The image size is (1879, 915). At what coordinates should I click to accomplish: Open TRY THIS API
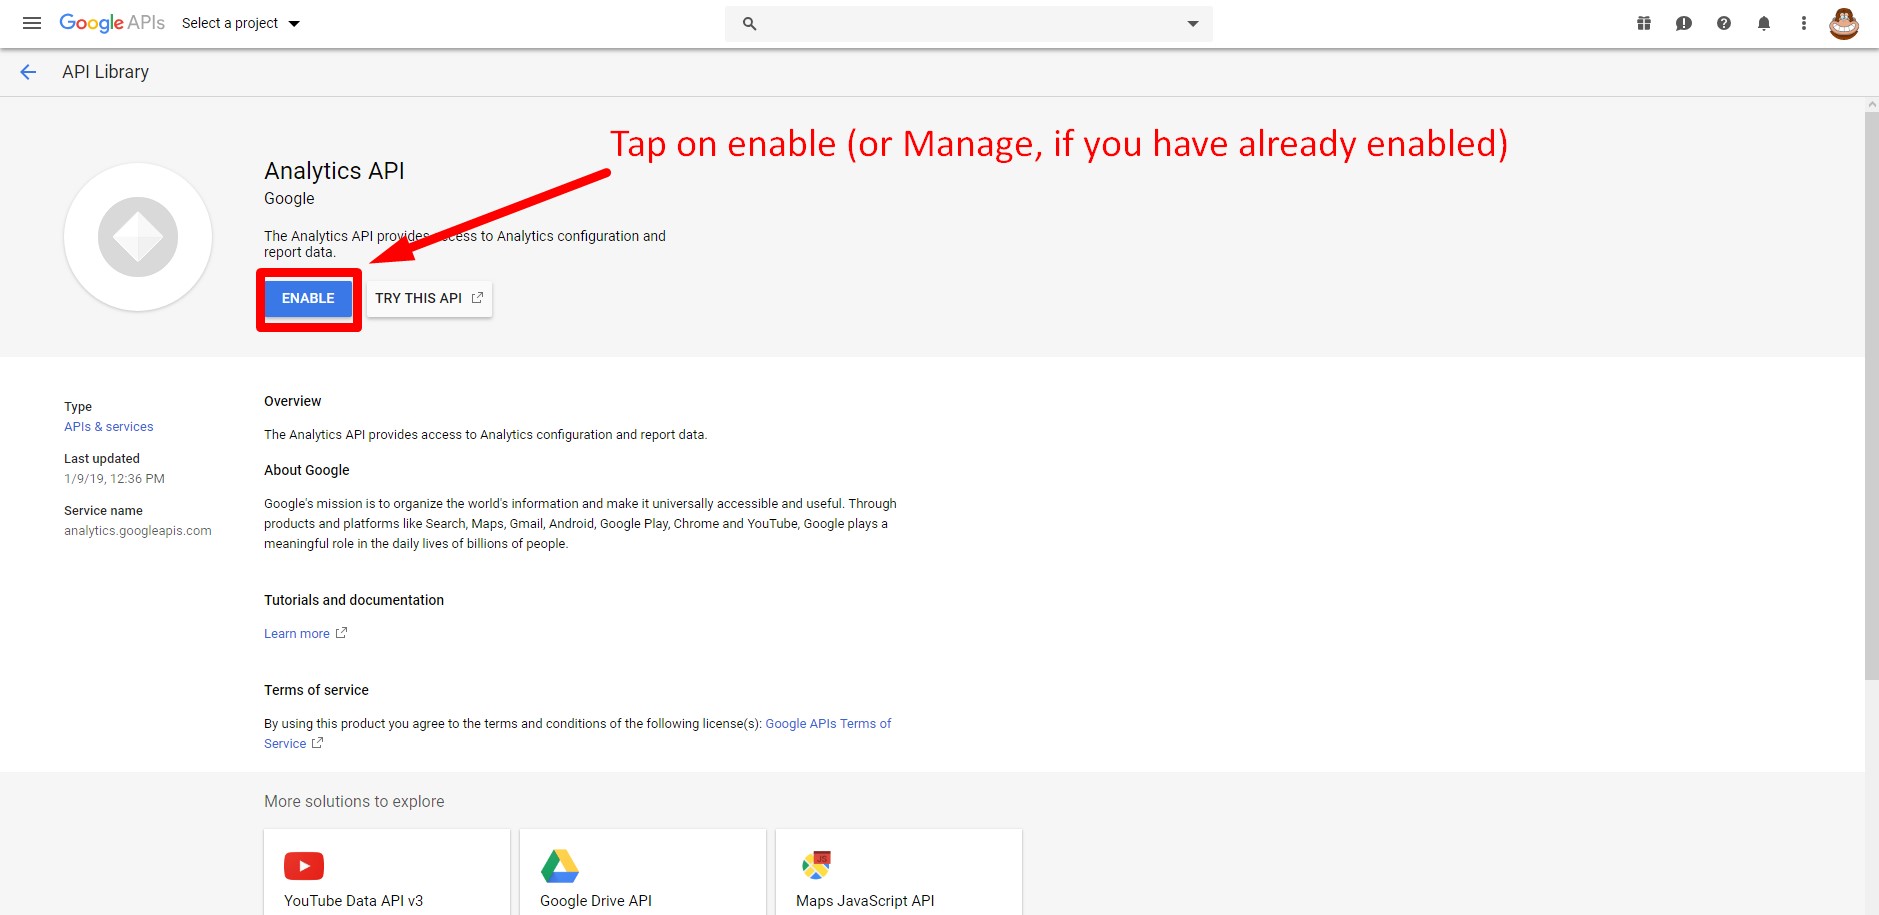click(428, 298)
